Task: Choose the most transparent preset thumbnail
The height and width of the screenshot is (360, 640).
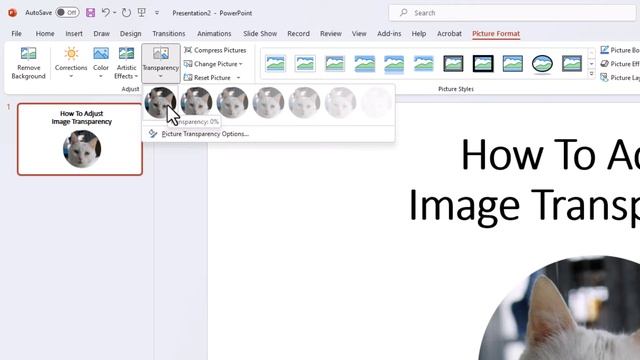Action: (376, 103)
